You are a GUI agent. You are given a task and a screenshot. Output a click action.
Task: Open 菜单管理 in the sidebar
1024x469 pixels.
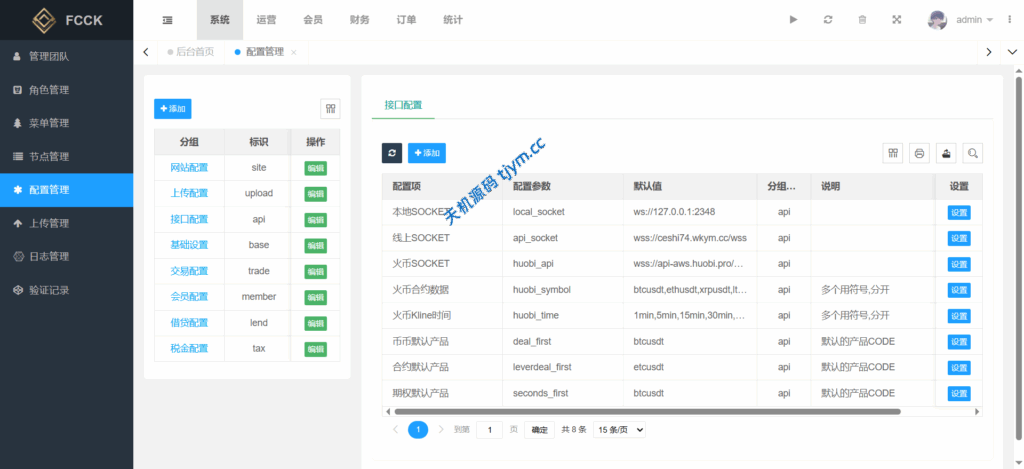67,123
